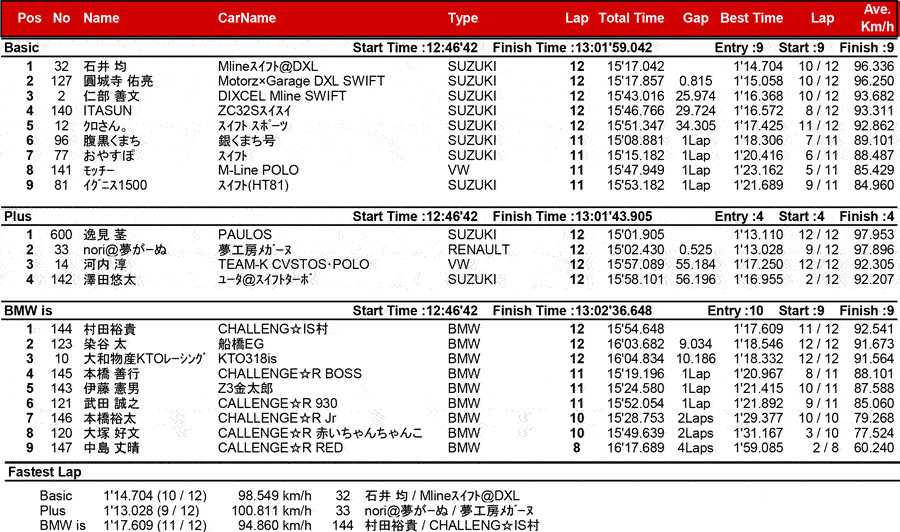Click best time 1'23.162
The height and width of the screenshot is (532, 900).
pos(758,170)
